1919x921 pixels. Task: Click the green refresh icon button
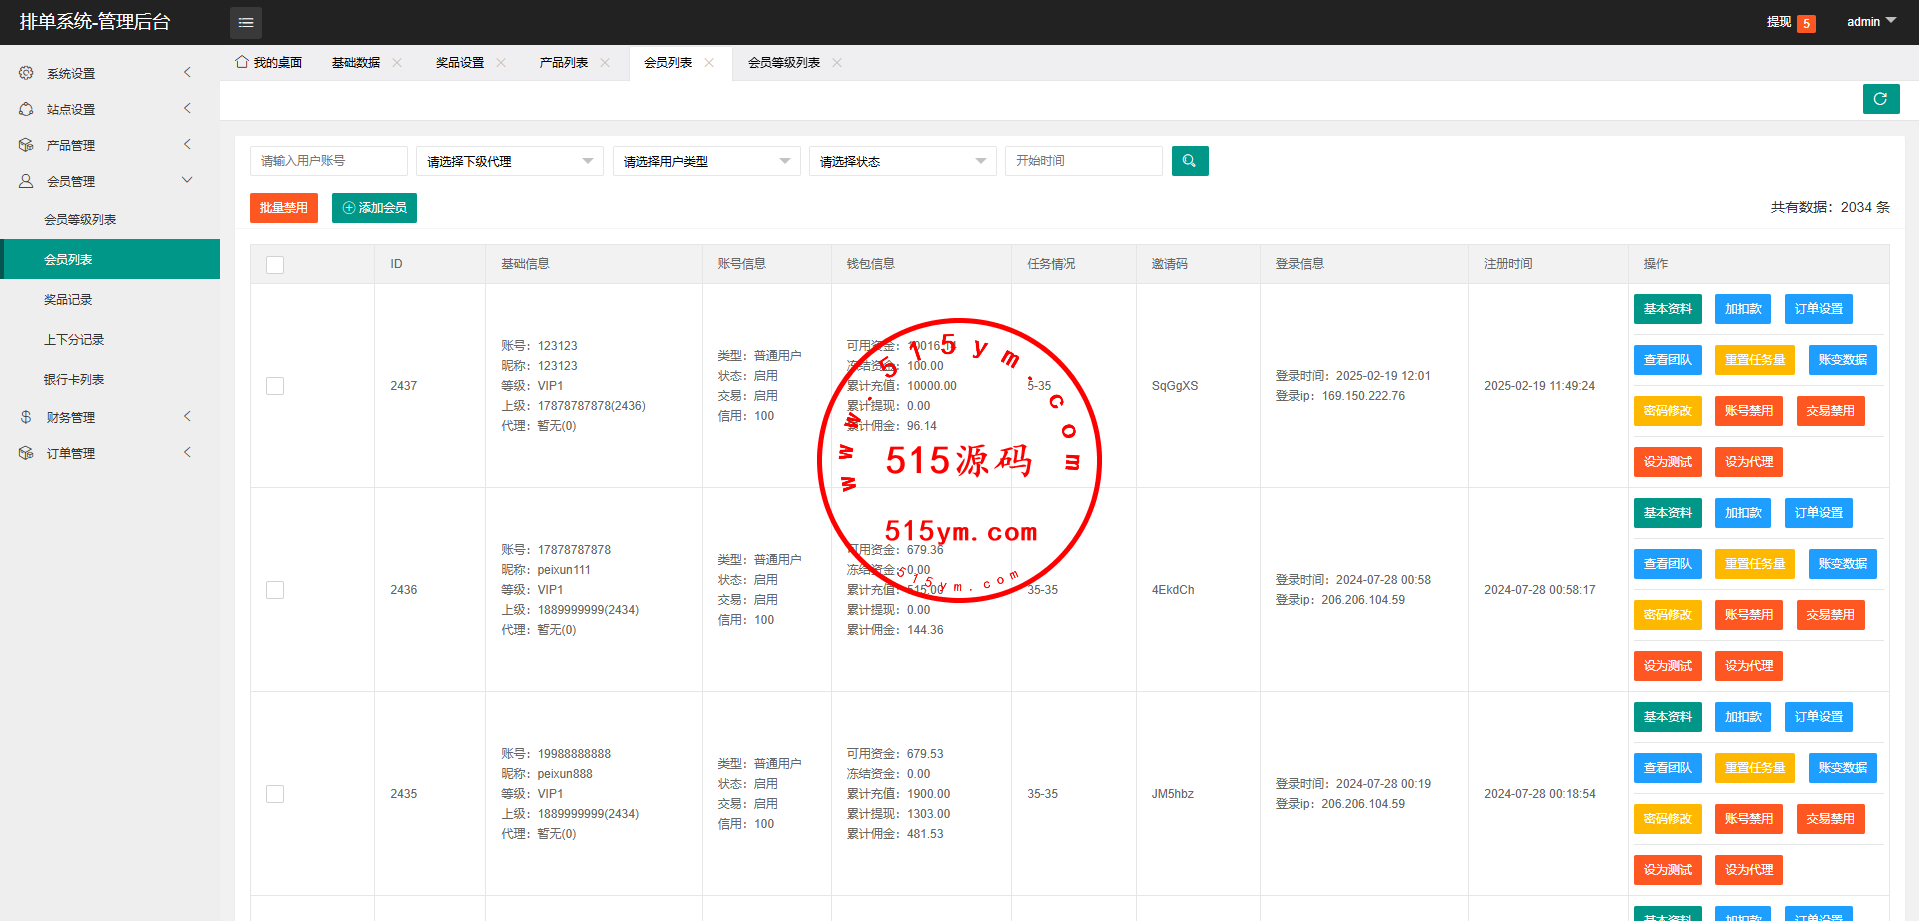click(x=1880, y=99)
